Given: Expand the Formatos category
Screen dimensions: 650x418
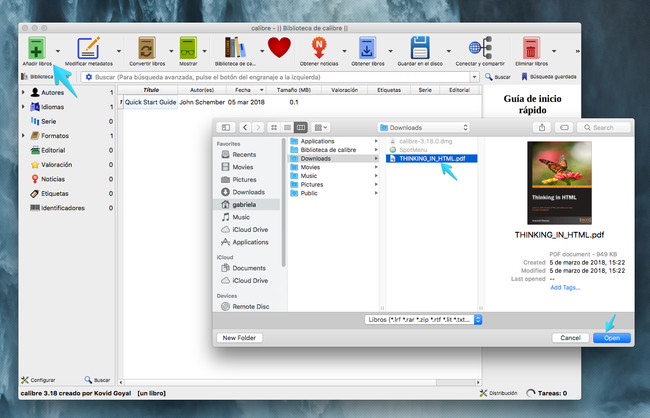Looking at the screenshot, I should point(23,136).
